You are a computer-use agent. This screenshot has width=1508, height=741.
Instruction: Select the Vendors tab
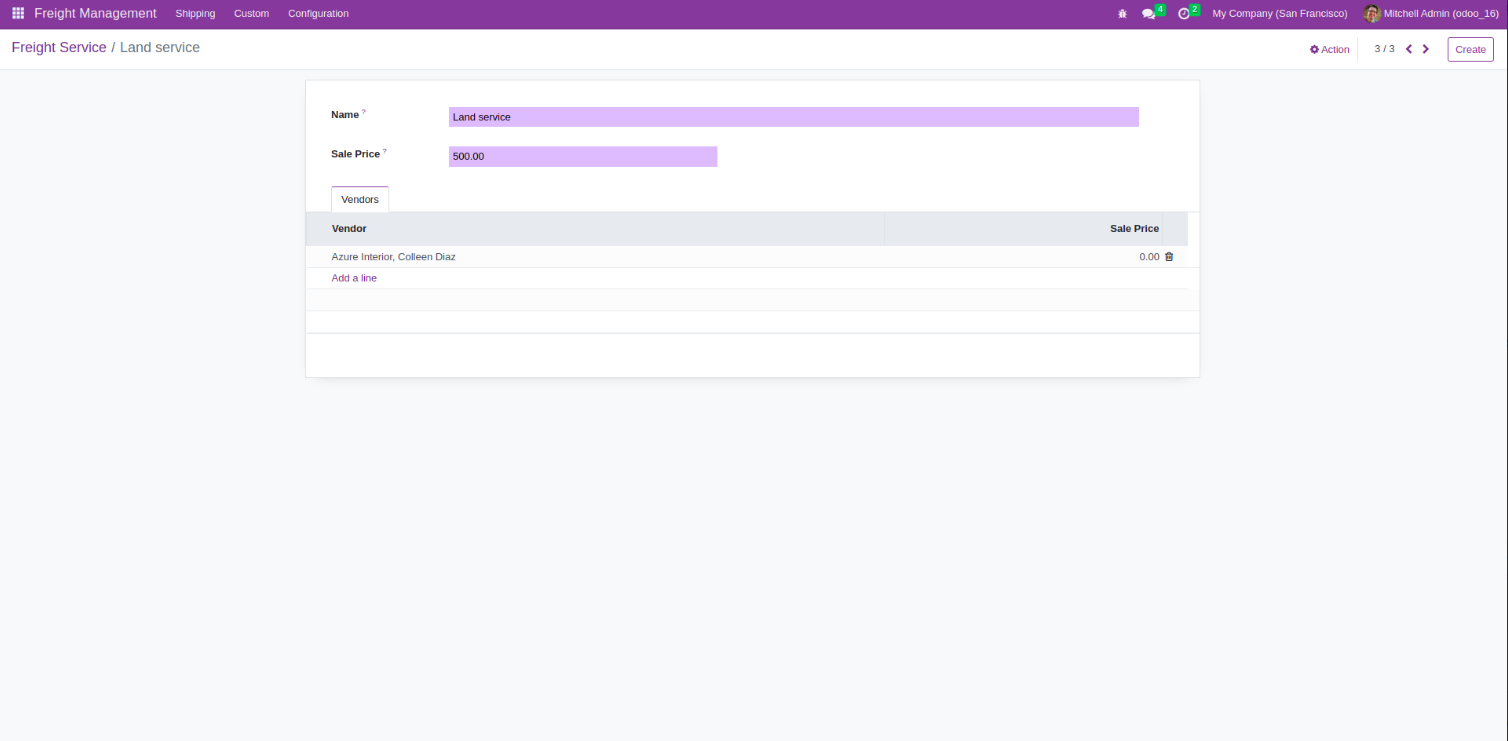pyautogui.click(x=360, y=199)
